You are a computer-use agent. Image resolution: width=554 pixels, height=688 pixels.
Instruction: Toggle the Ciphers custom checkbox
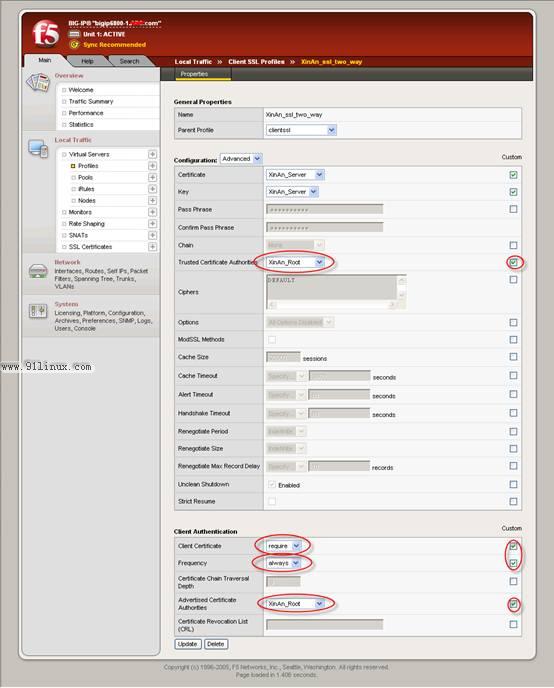[x=513, y=280]
